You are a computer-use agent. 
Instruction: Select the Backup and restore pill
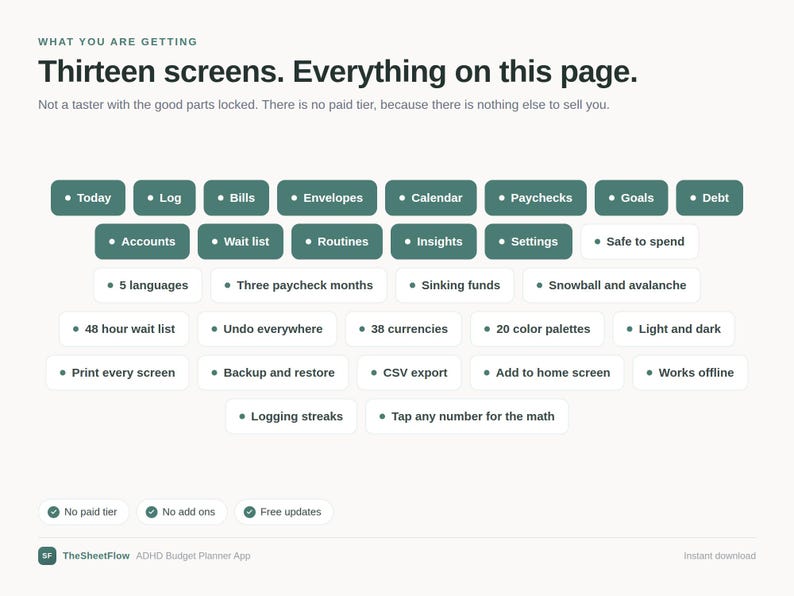(x=273, y=373)
